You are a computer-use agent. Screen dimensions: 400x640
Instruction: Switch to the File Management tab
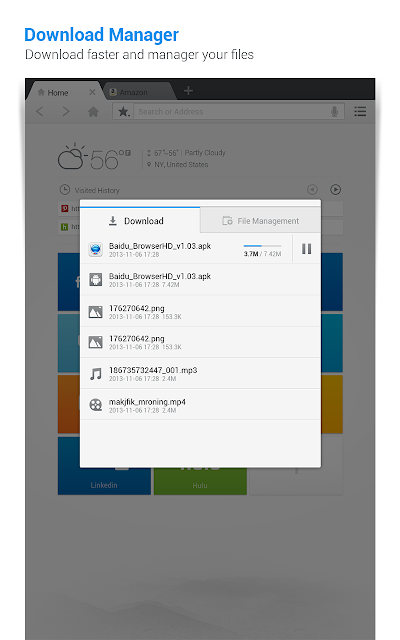[261, 221]
